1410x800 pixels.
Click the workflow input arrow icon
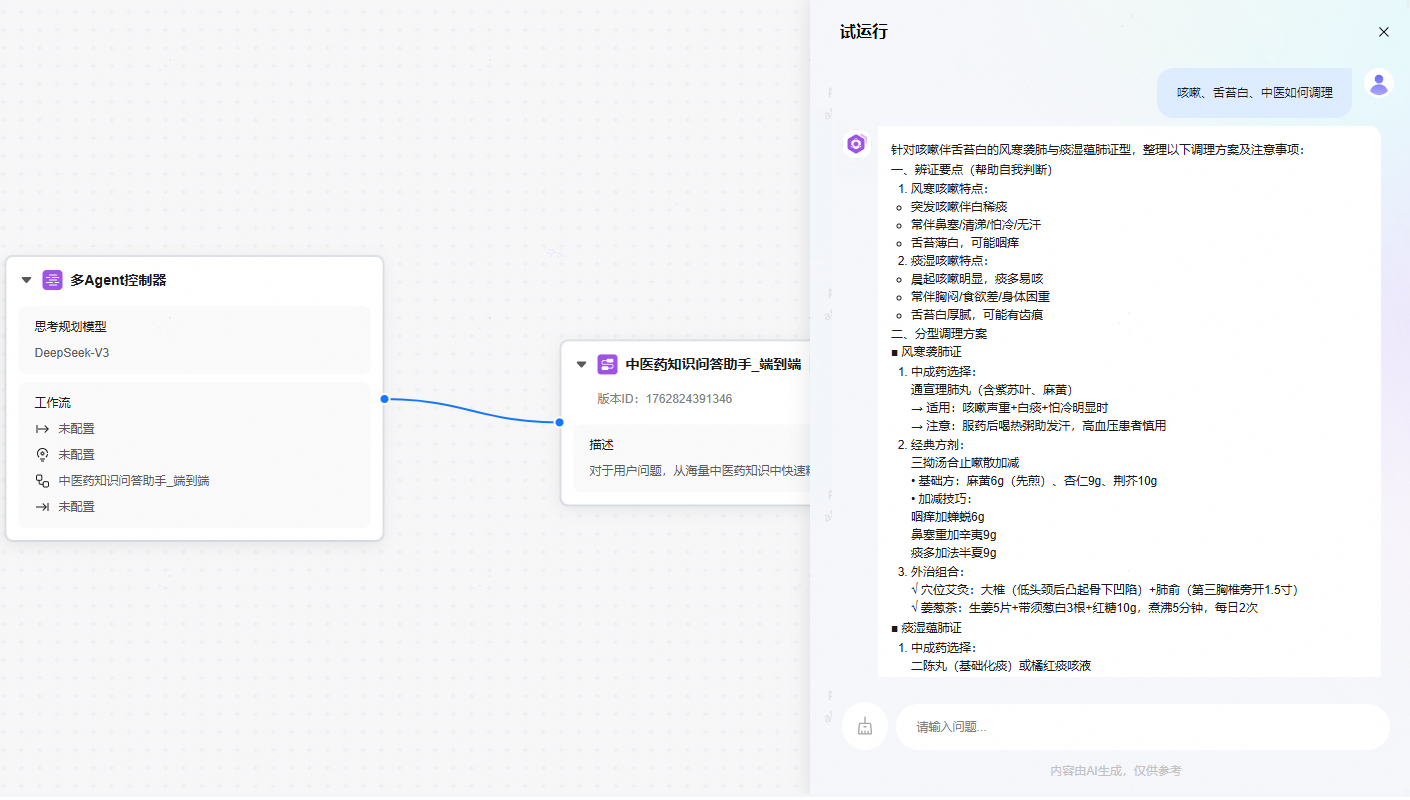pyautogui.click(x=42, y=429)
